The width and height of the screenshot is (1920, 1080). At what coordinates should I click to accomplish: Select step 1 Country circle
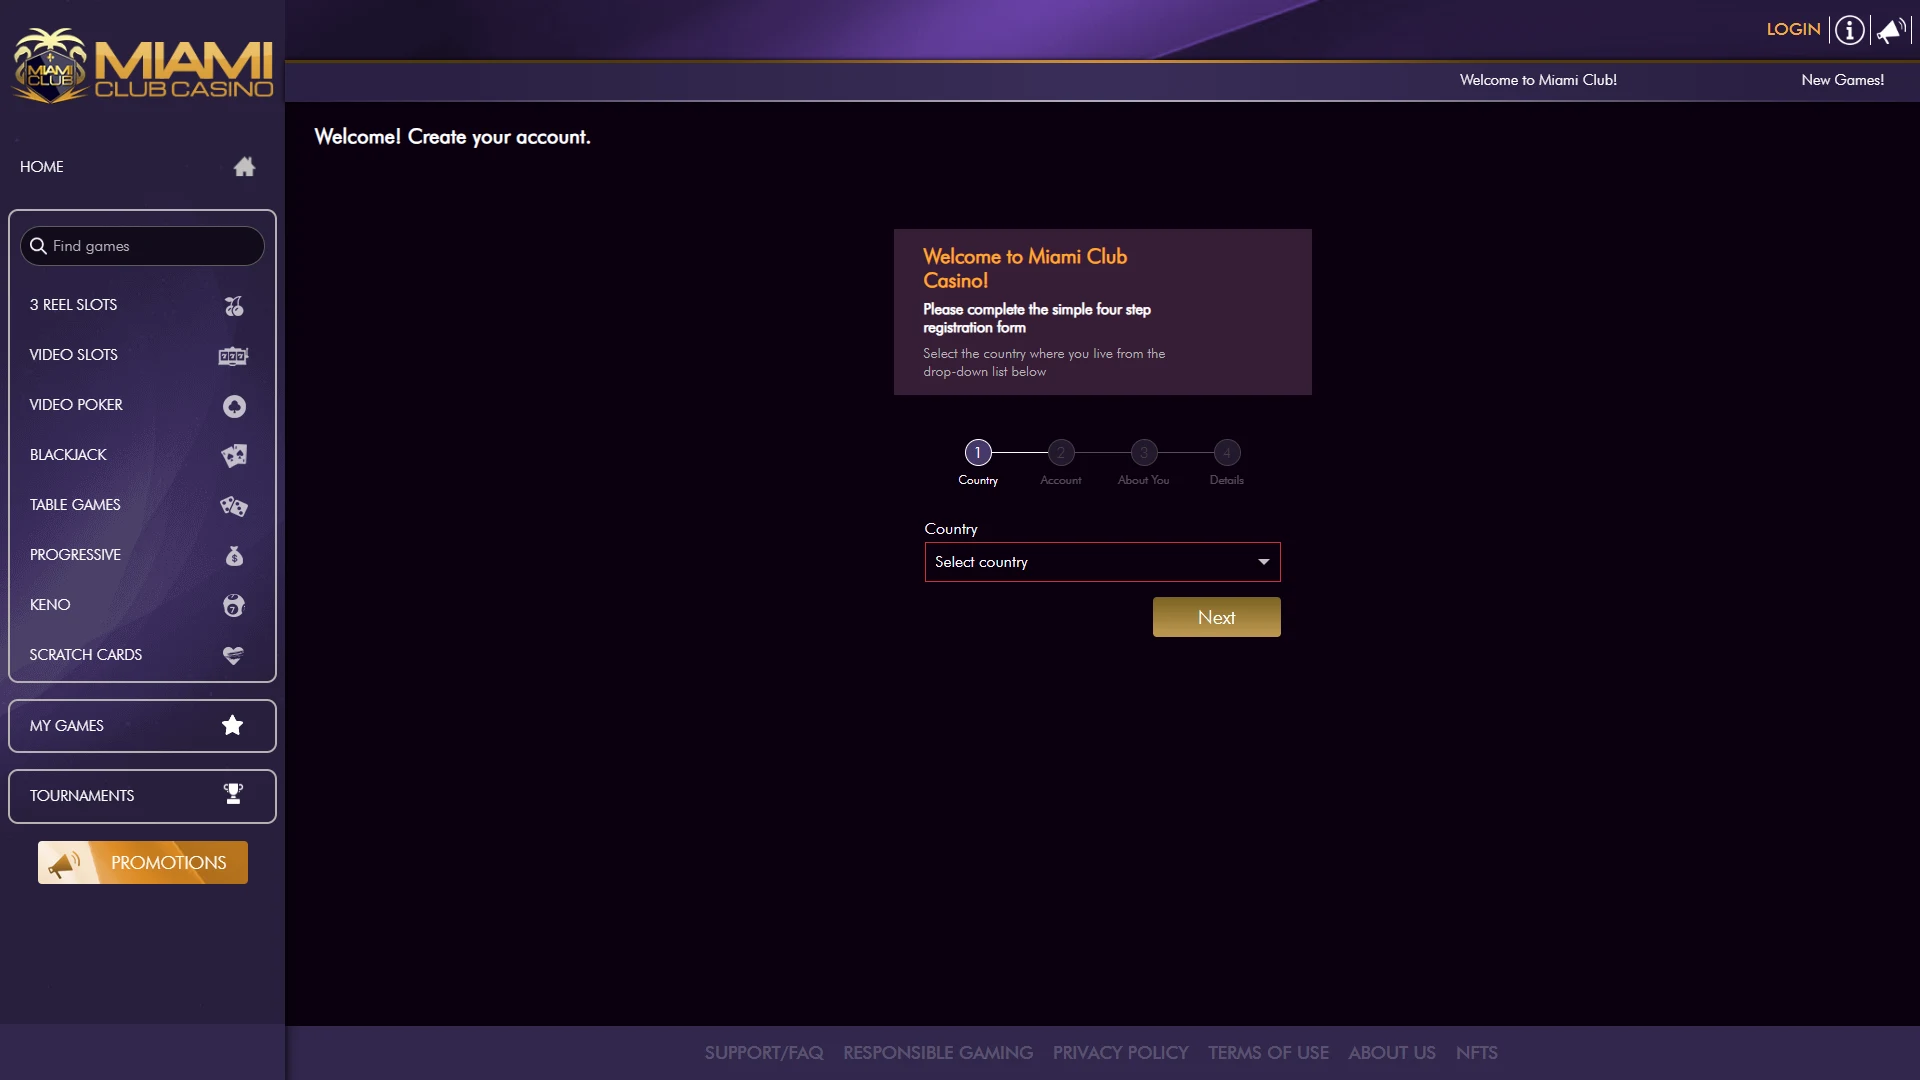point(978,453)
